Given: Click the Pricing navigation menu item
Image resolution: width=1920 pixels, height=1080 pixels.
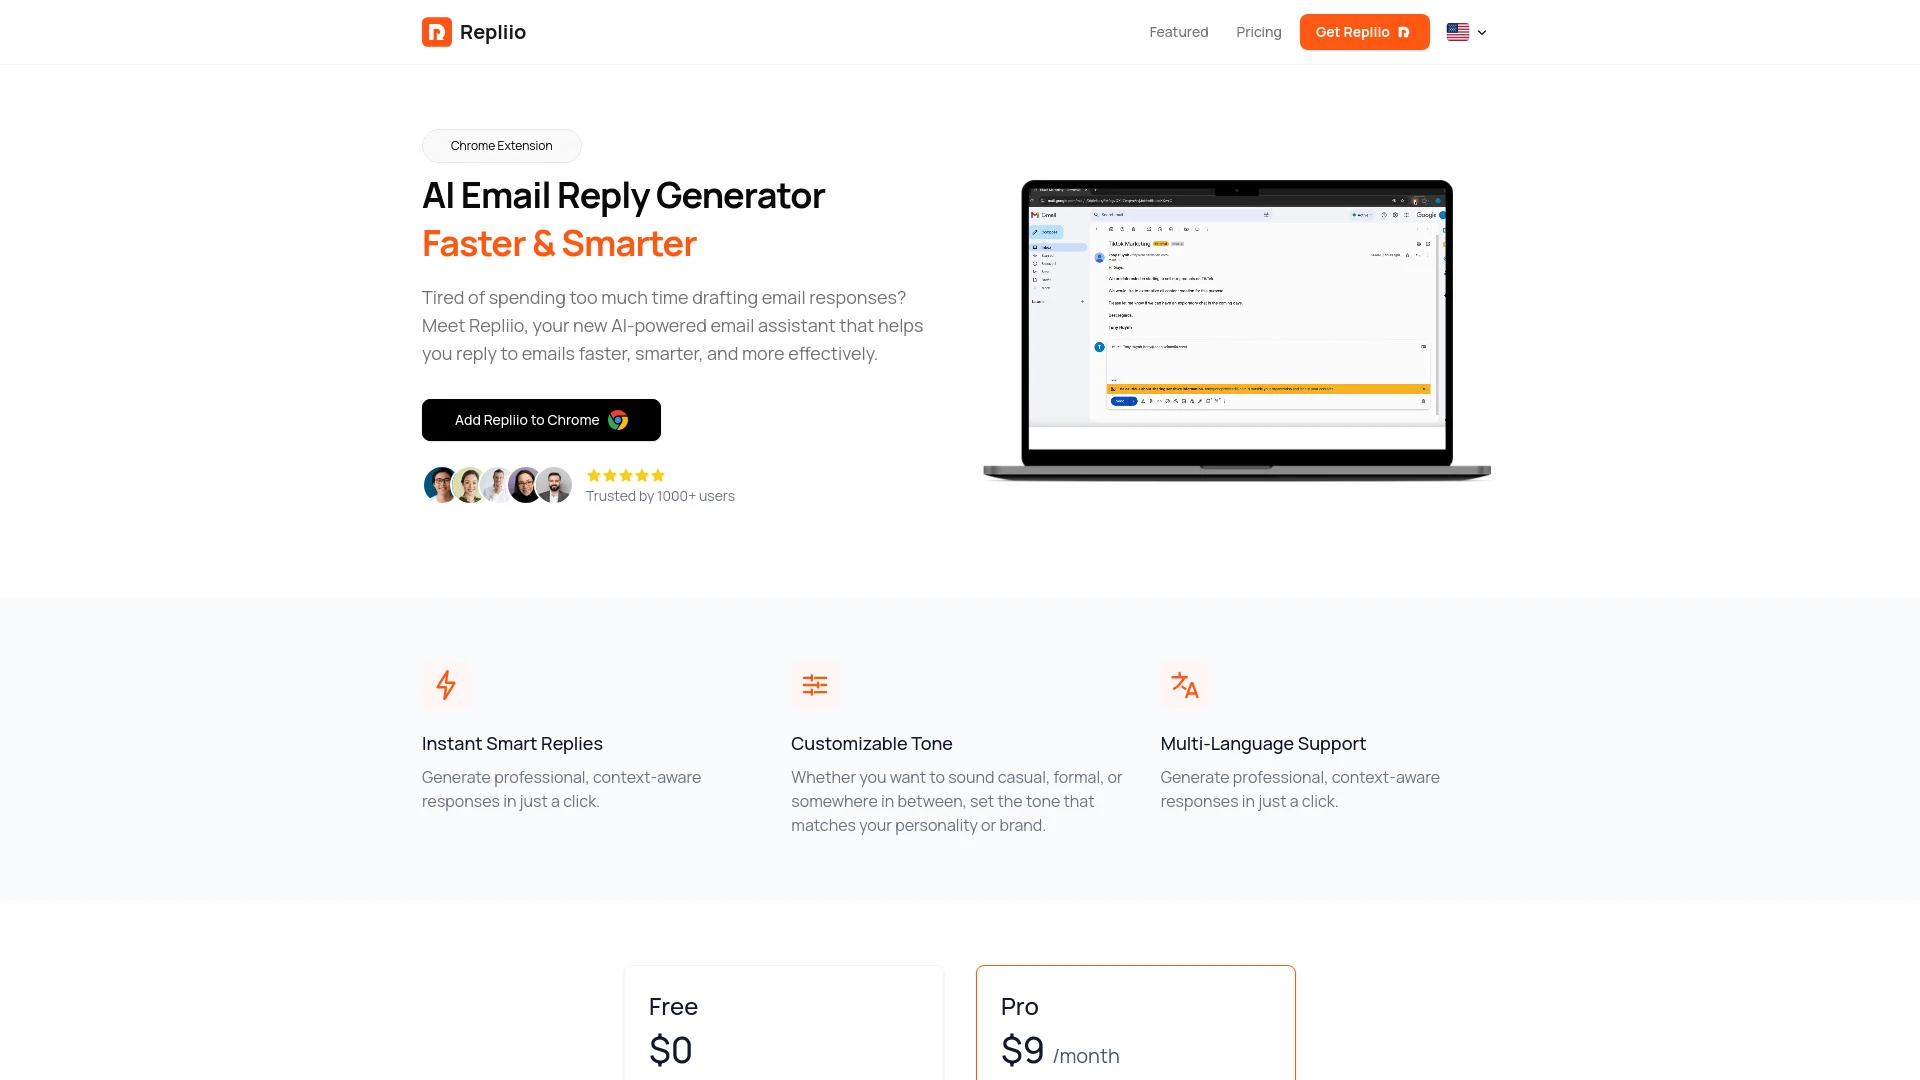Looking at the screenshot, I should pos(1259,32).
